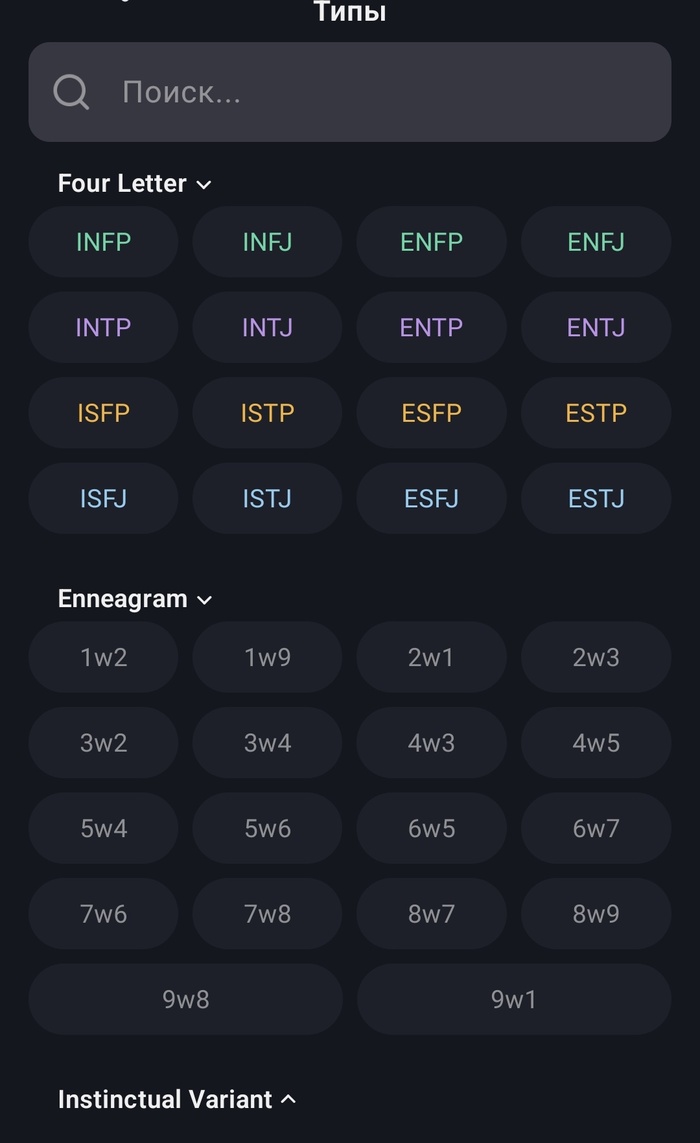The width and height of the screenshot is (700, 1143).
Task: Choose the INFJ personality chip
Action: [x=267, y=242]
